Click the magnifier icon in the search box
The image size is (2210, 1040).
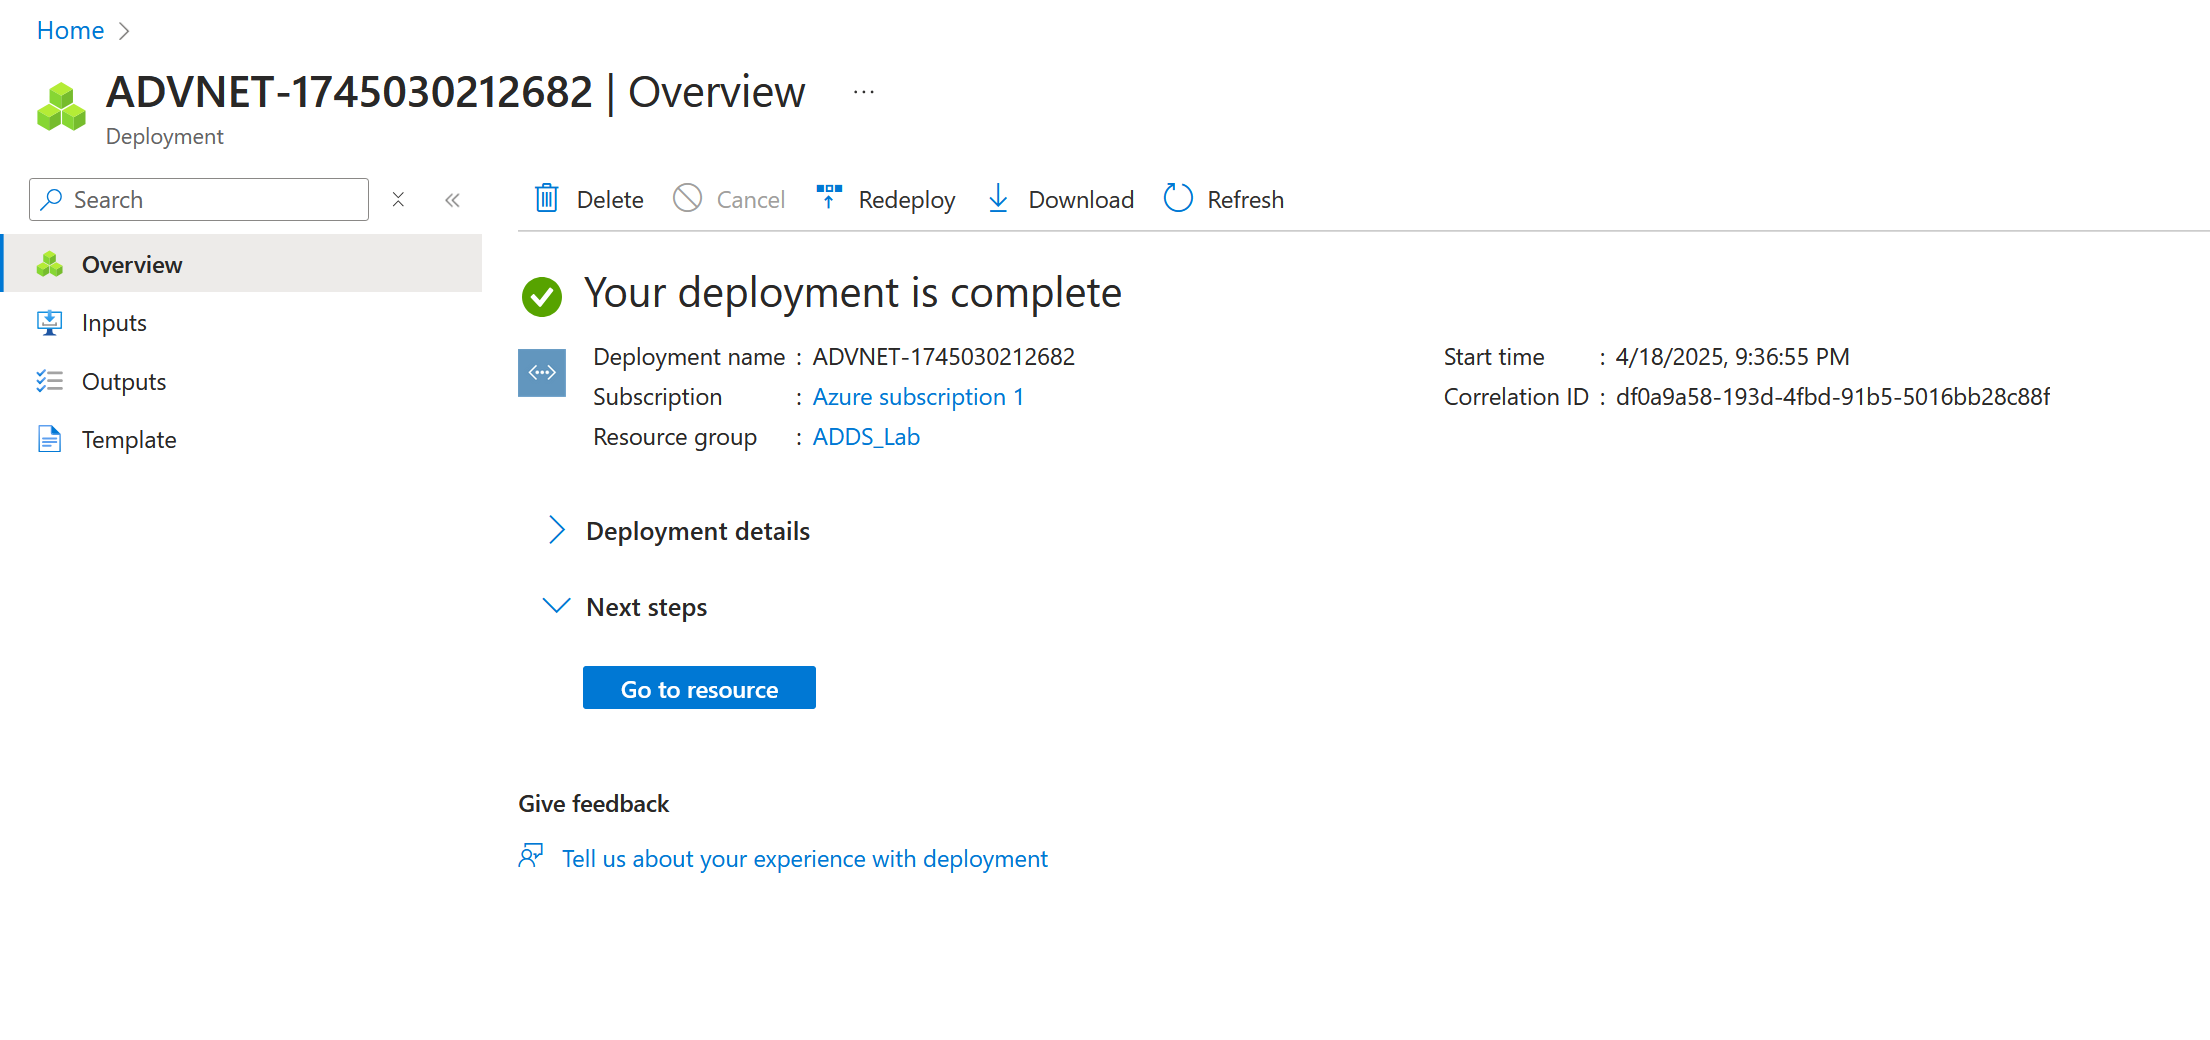point(52,199)
